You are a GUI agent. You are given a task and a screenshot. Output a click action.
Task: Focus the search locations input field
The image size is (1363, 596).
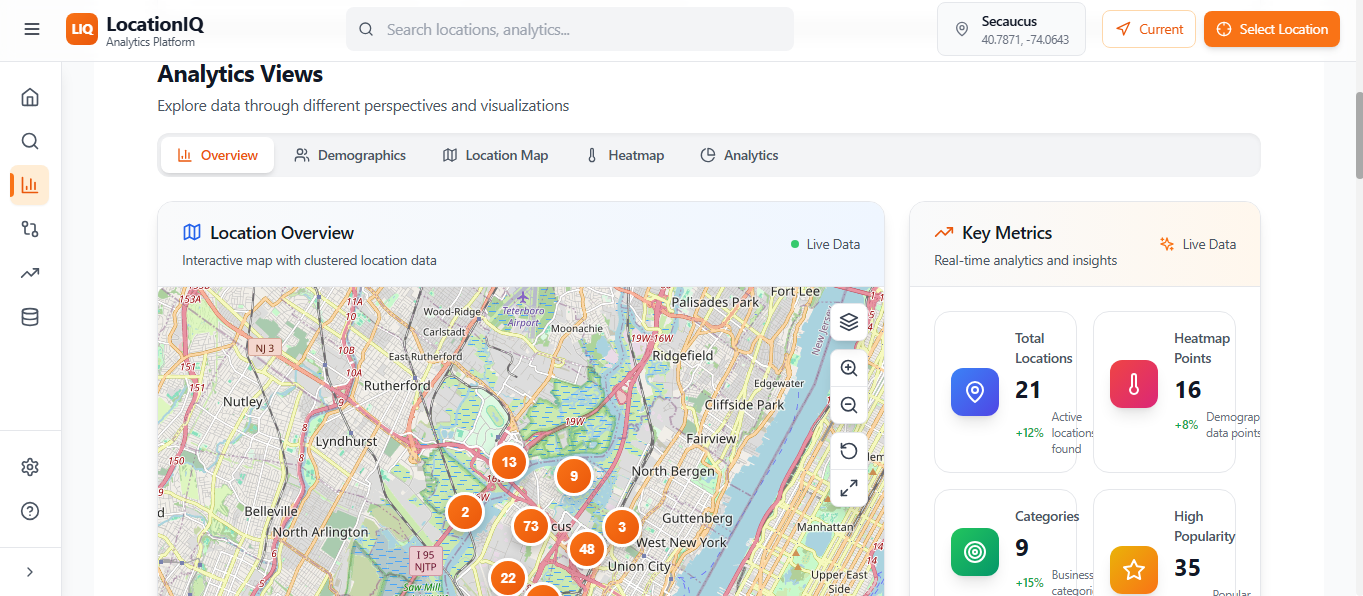(x=570, y=29)
